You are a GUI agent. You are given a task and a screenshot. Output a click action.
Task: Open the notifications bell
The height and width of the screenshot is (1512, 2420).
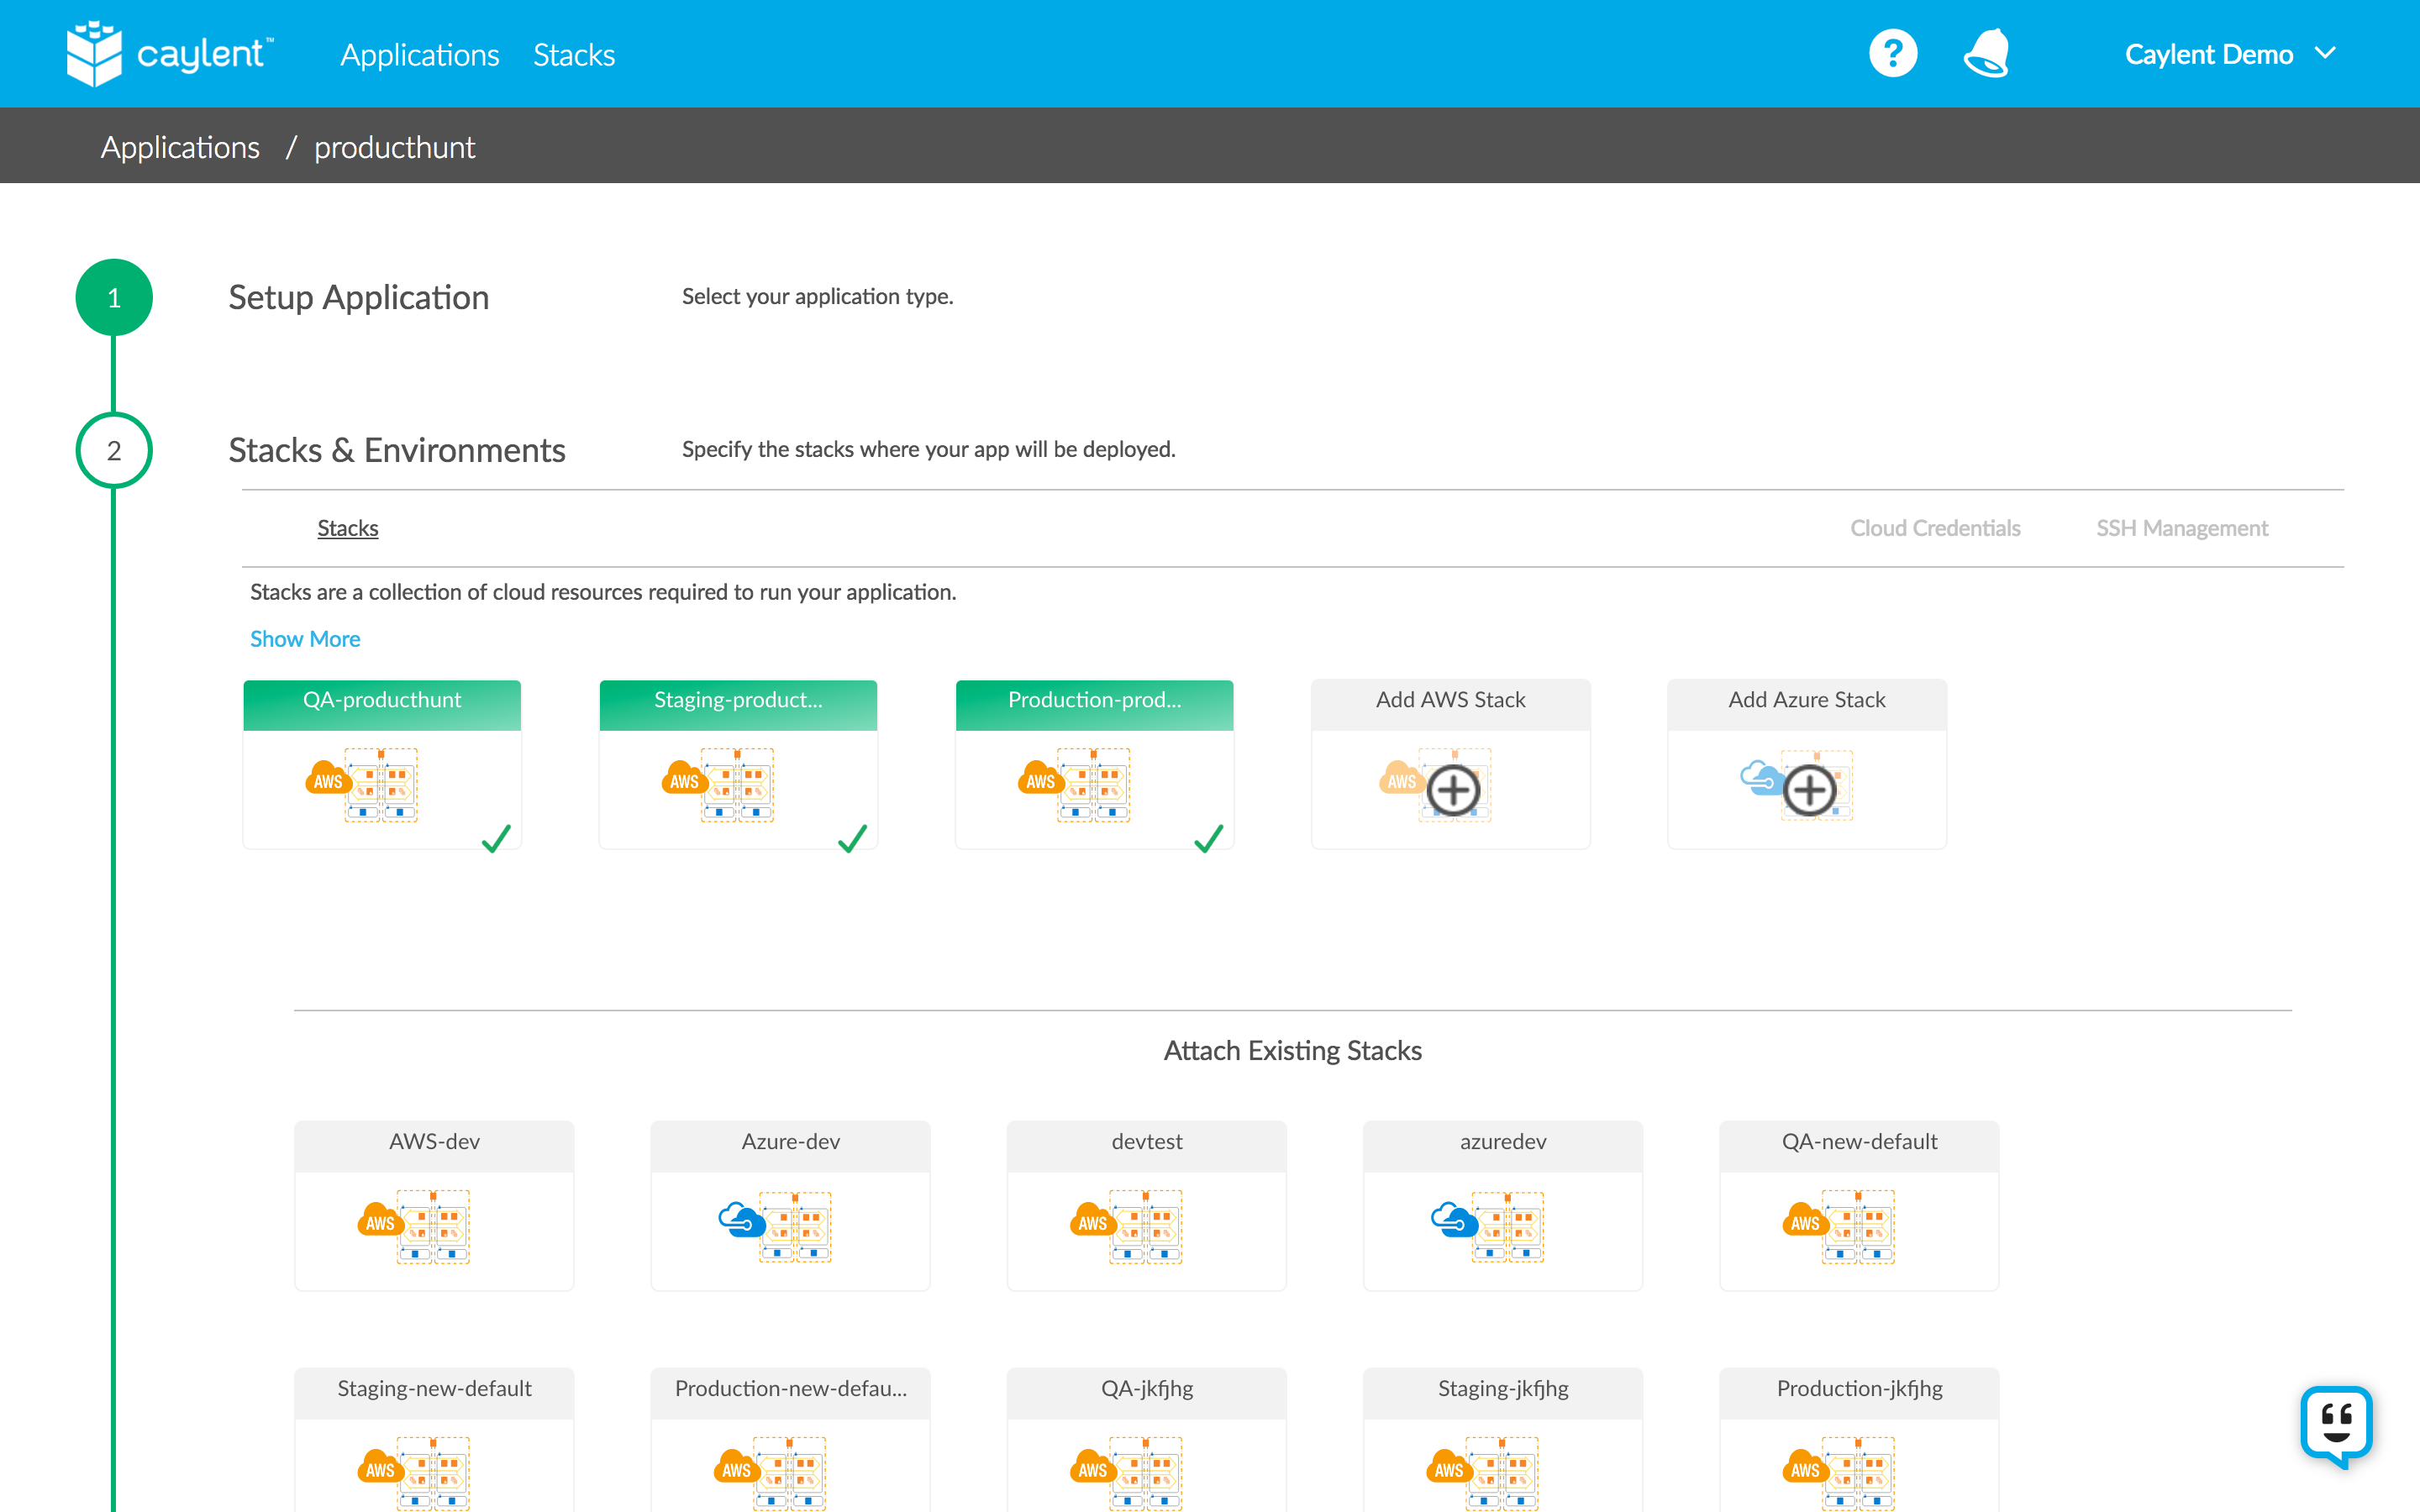coord(1986,54)
